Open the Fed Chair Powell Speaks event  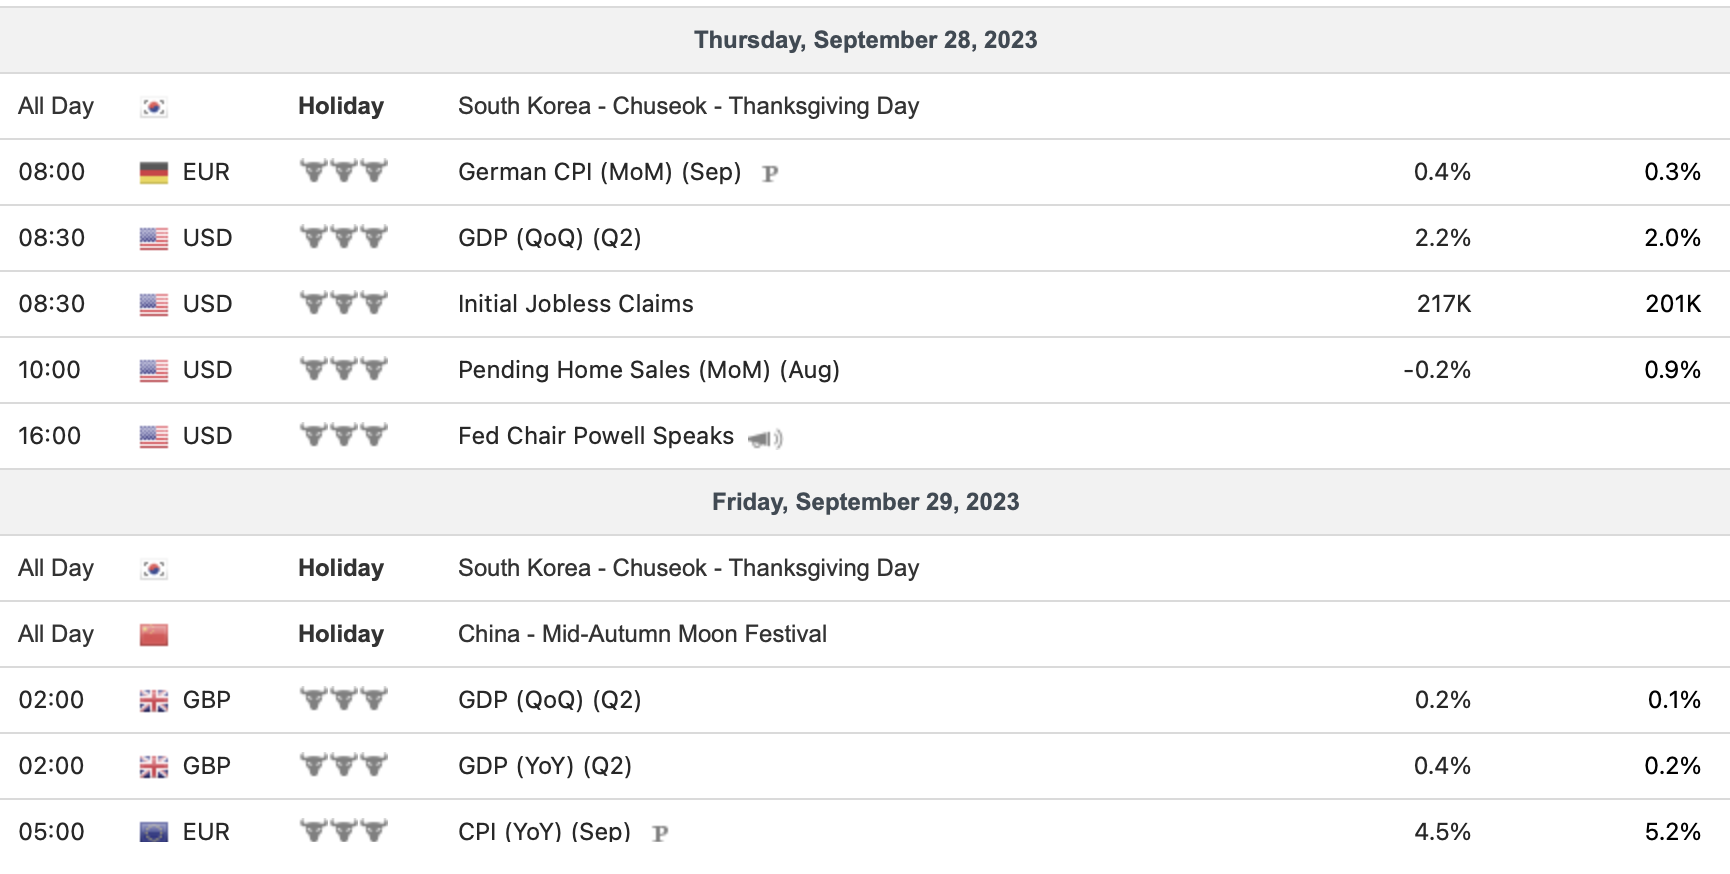595,436
